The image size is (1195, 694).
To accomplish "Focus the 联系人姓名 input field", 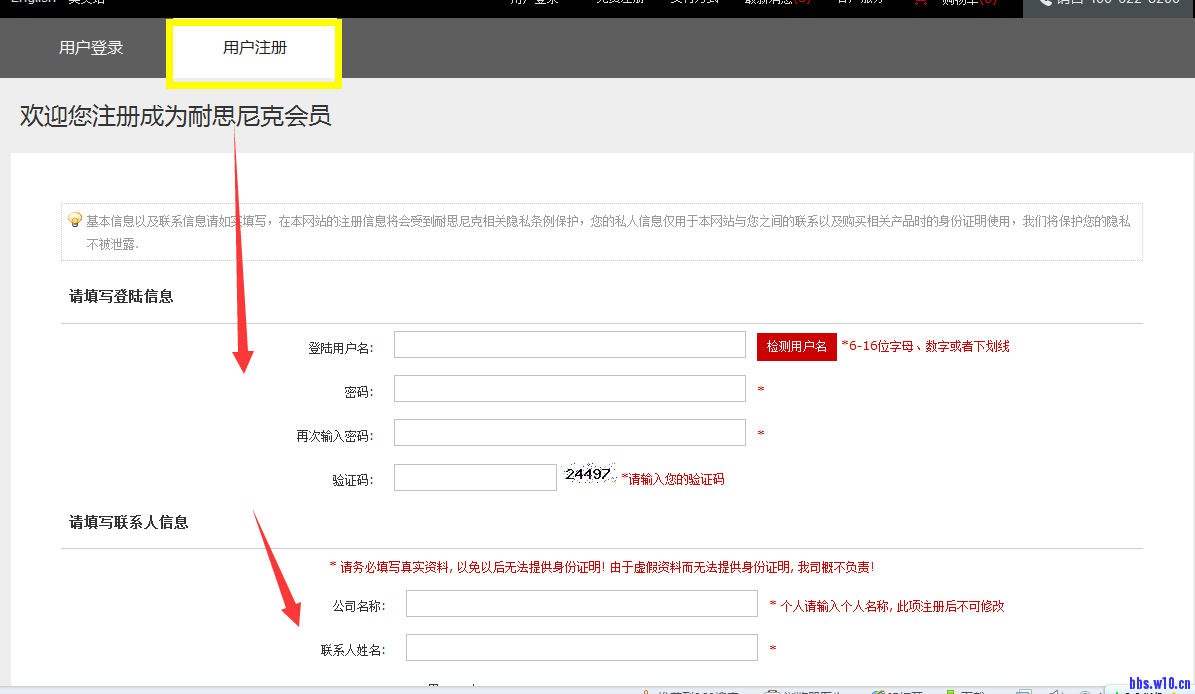I will coord(581,648).
